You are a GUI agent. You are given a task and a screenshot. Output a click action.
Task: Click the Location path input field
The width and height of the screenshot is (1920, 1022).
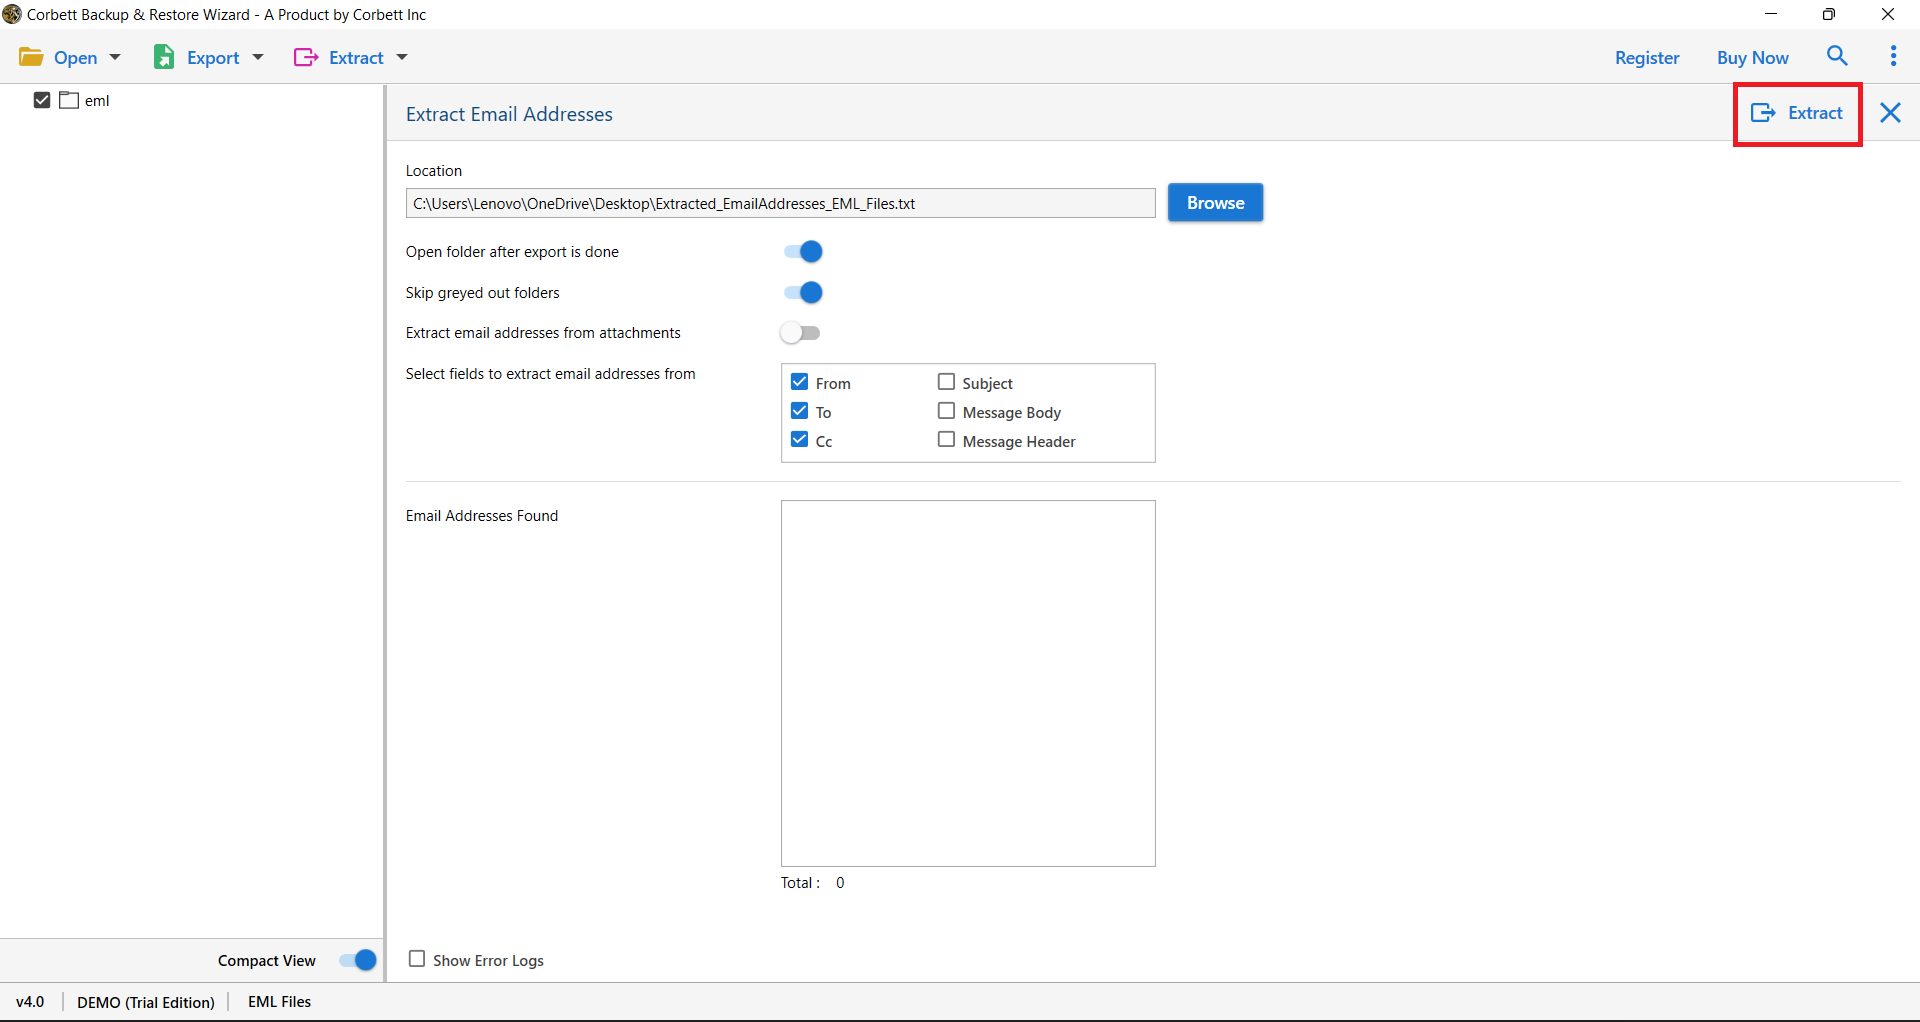(x=780, y=203)
